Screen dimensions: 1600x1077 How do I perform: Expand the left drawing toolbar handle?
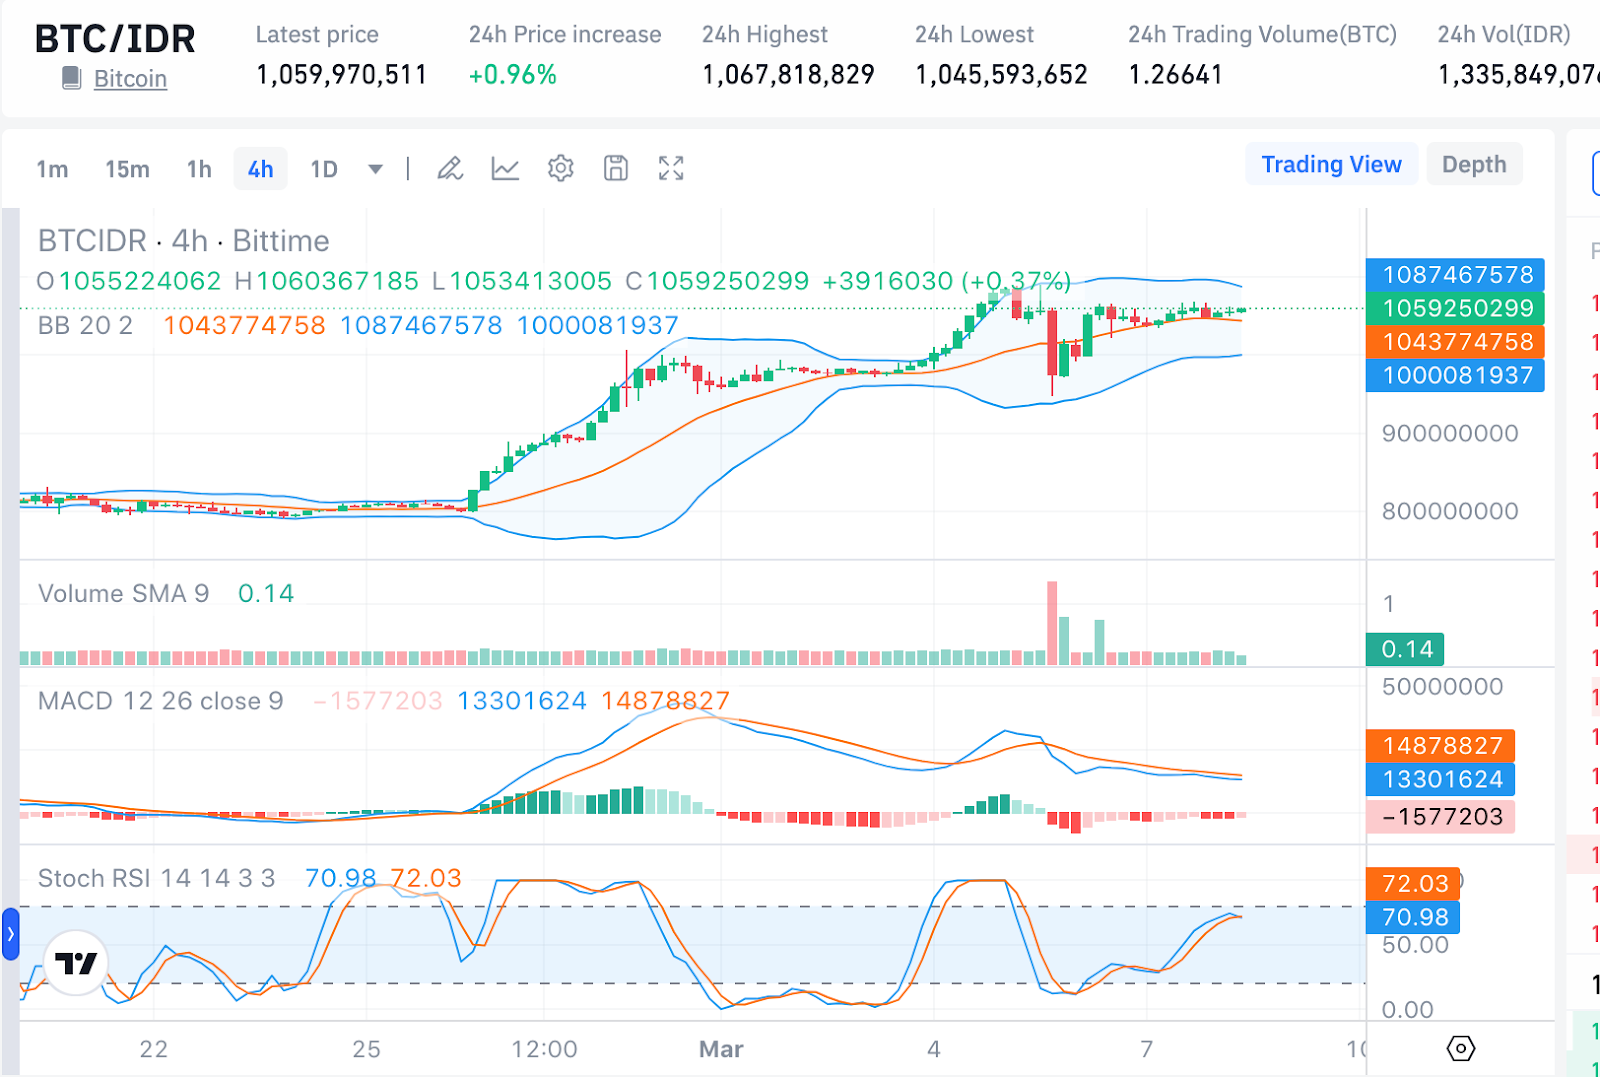[10, 934]
